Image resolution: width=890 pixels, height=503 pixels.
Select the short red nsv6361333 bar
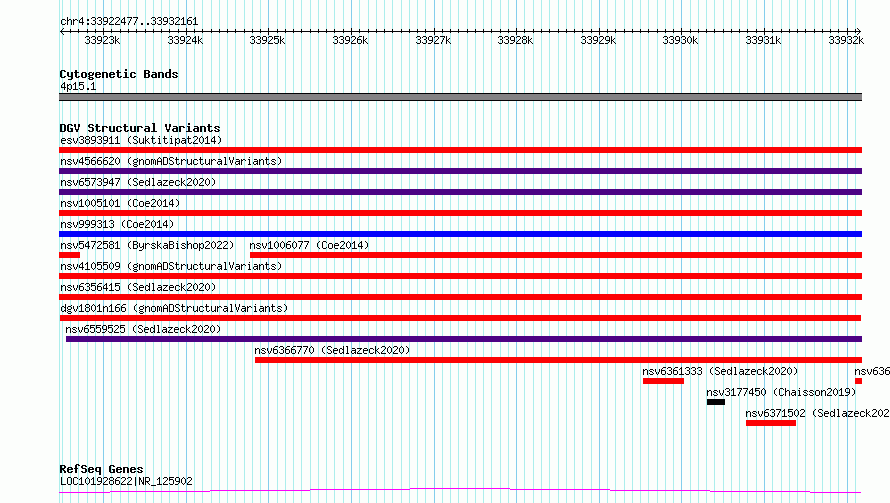point(664,381)
